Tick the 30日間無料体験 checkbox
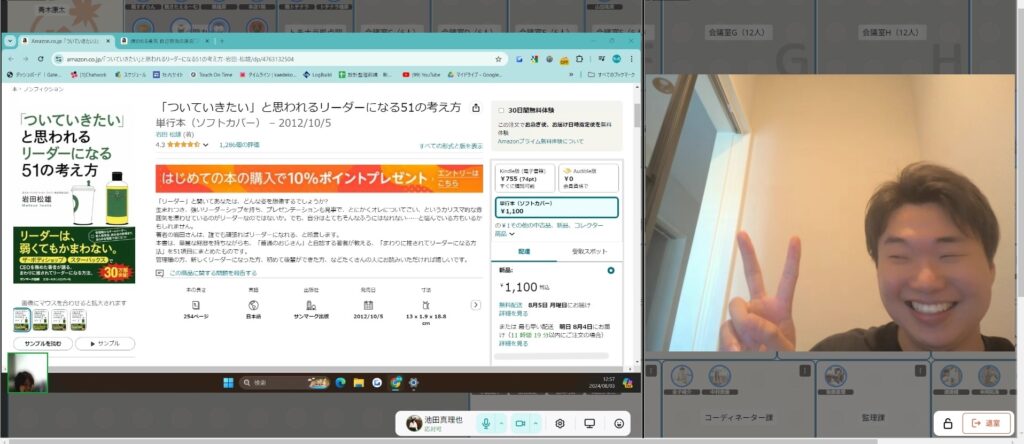 501,110
